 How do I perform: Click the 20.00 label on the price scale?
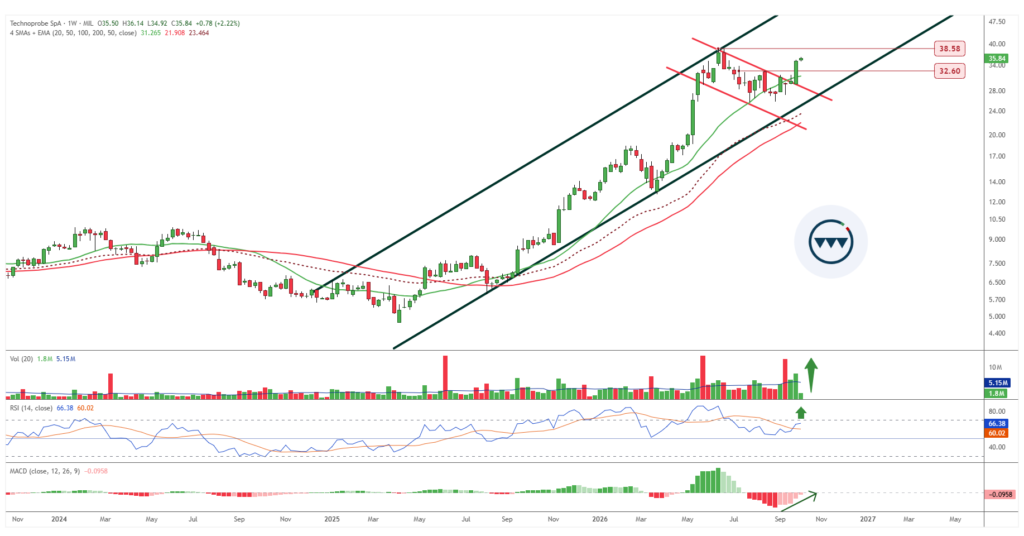click(x=997, y=135)
